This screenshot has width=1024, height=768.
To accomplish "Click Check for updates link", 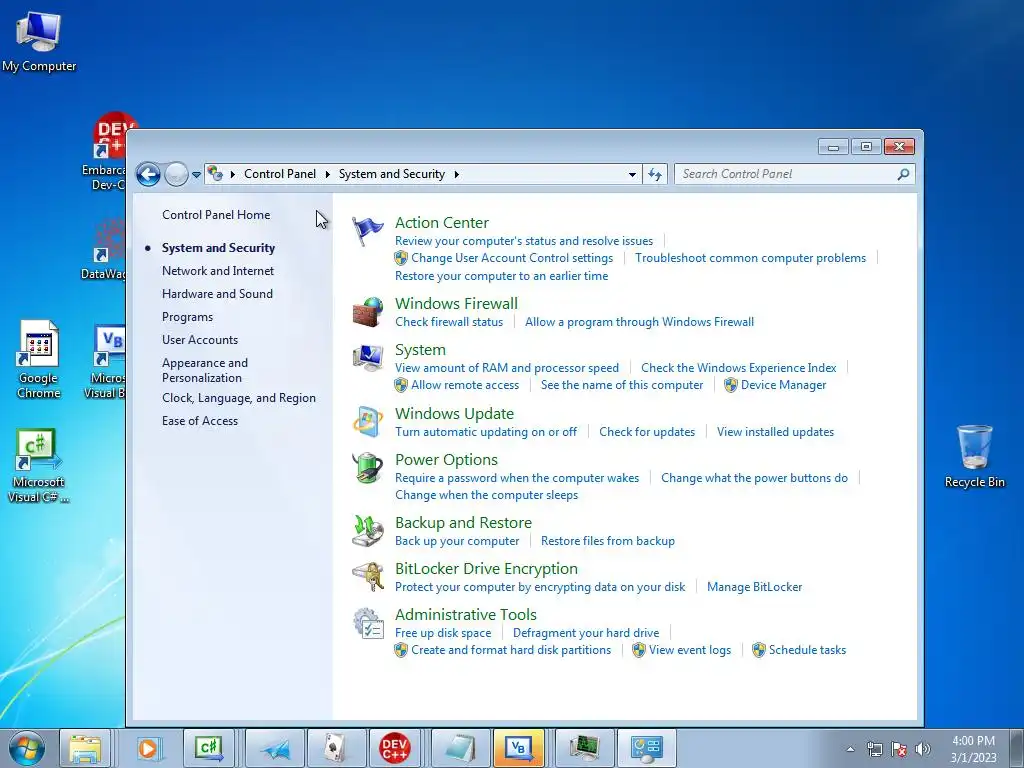I will pos(647,432).
